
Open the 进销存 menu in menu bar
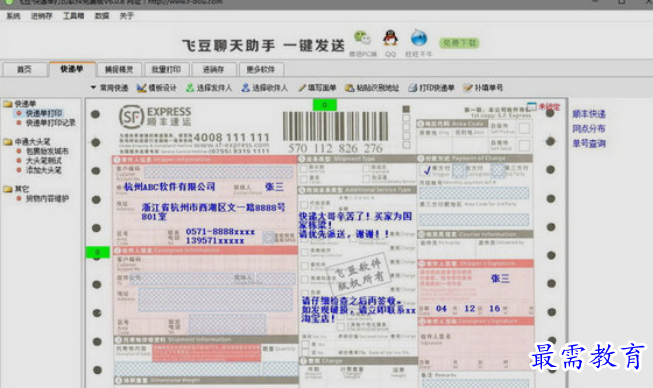pyautogui.click(x=42, y=16)
